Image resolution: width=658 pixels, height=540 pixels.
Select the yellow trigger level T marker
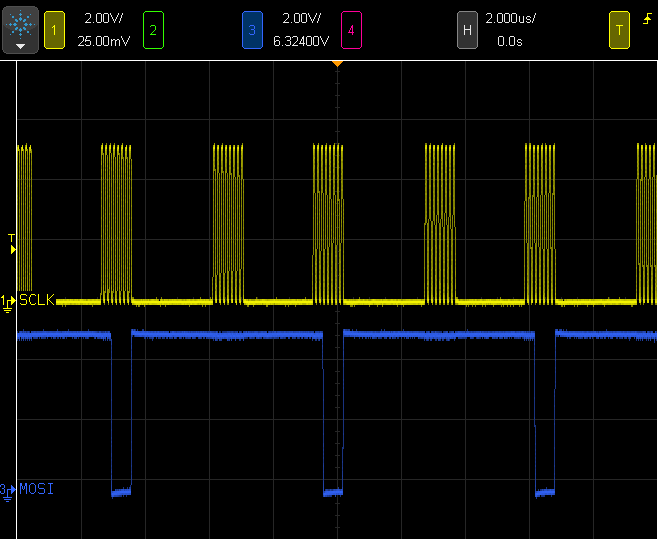click(x=11, y=240)
